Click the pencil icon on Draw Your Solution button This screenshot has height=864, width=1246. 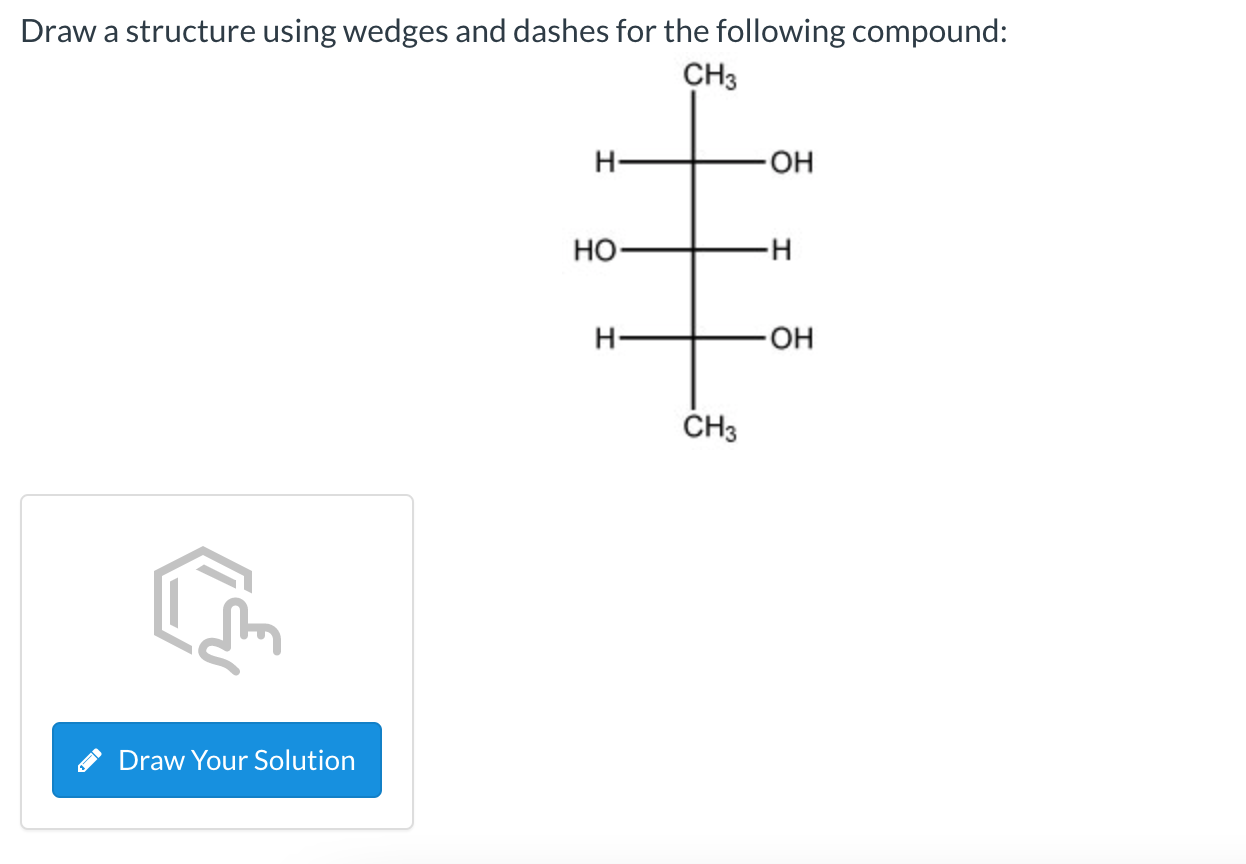(x=90, y=760)
